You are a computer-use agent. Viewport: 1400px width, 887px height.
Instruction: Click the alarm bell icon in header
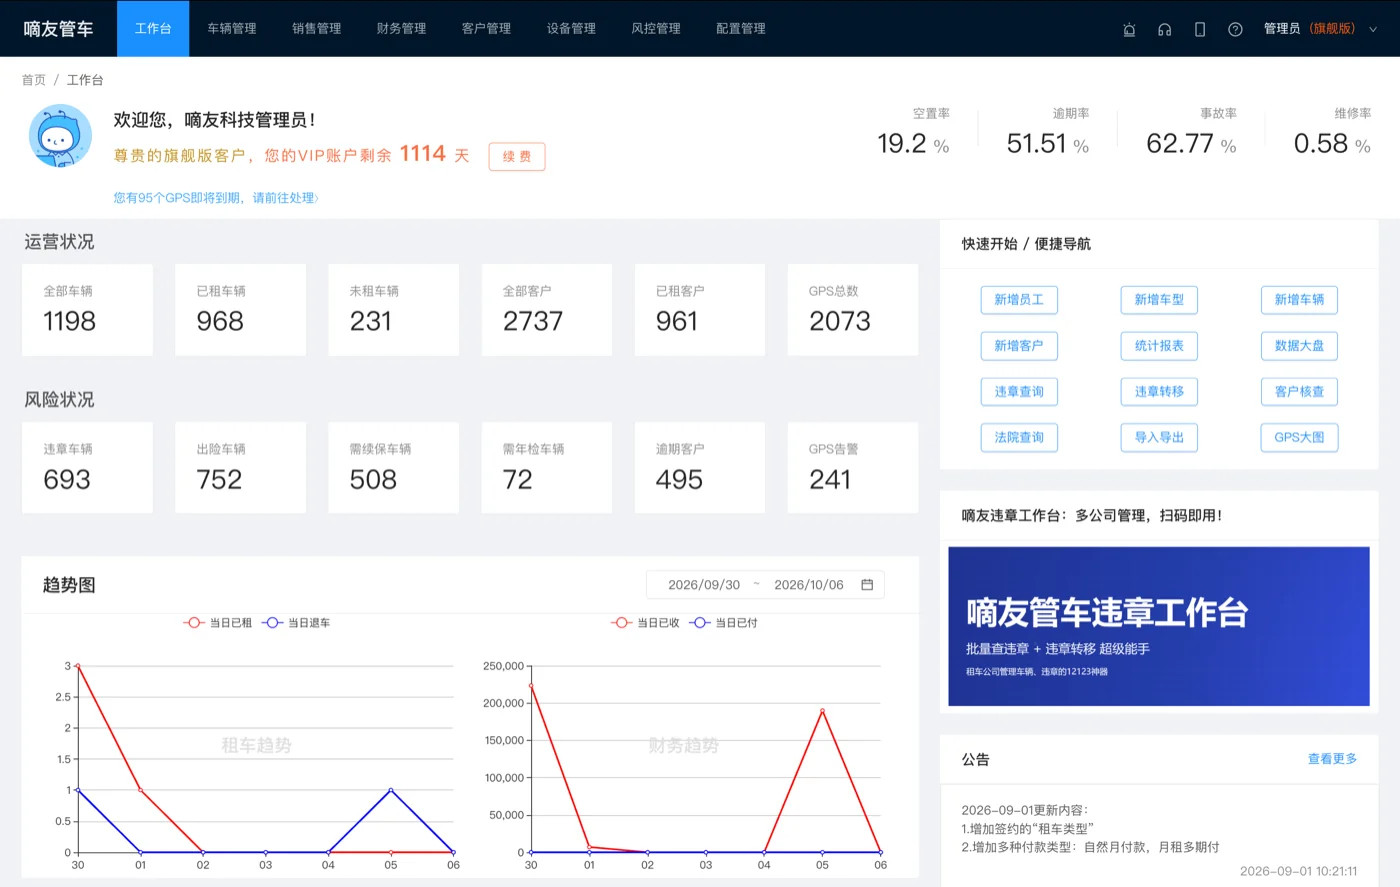tap(1129, 29)
